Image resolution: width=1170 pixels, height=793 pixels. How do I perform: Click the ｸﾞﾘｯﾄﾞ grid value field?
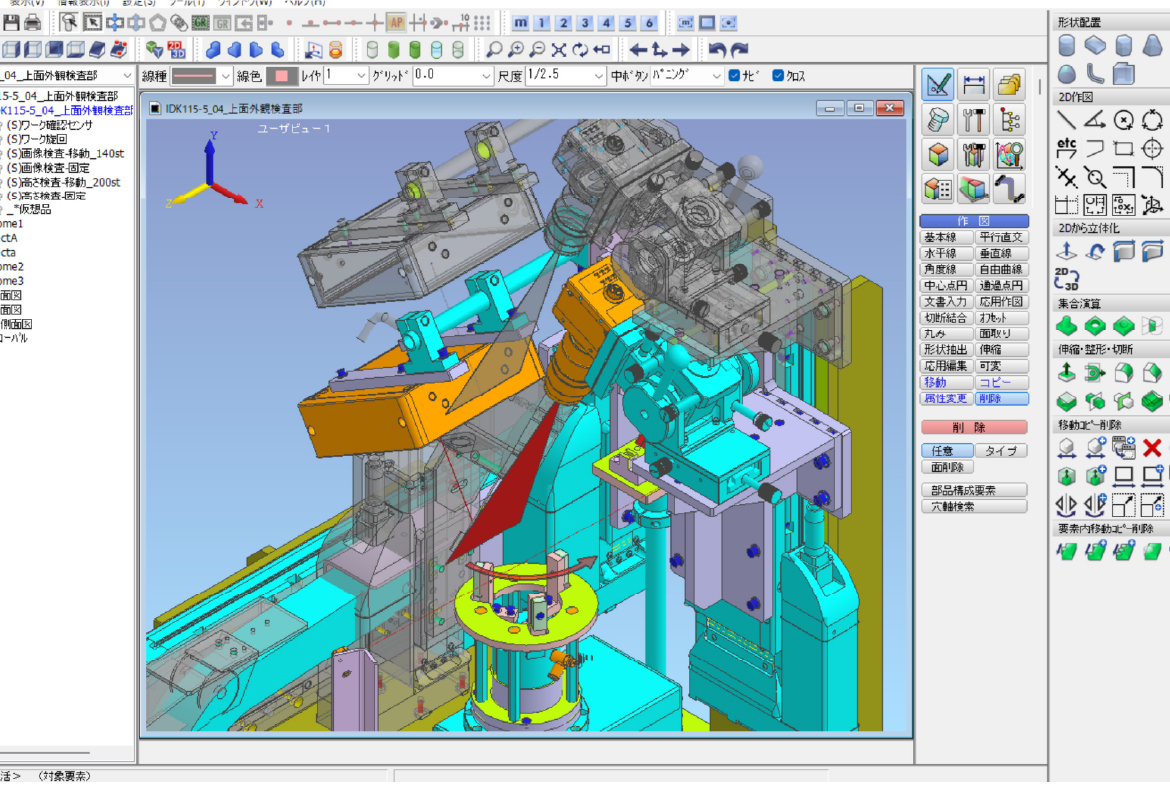pyautogui.click(x=446, y=76)
